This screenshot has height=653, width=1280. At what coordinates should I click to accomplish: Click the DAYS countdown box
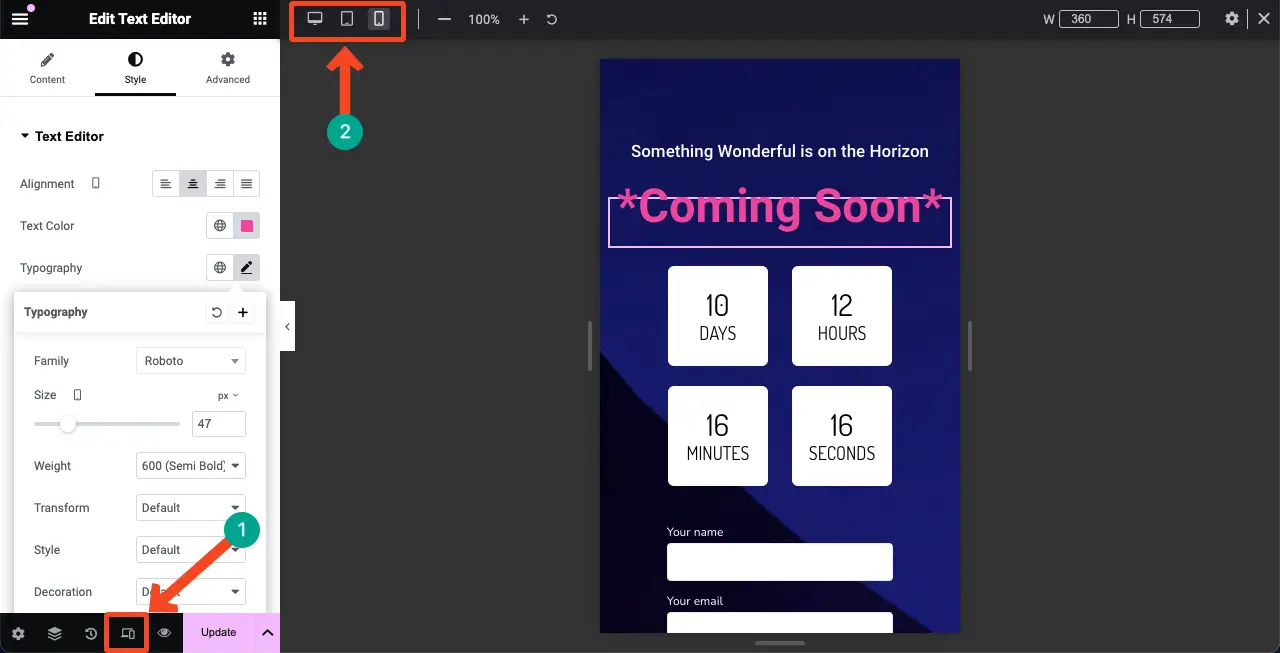718,316
